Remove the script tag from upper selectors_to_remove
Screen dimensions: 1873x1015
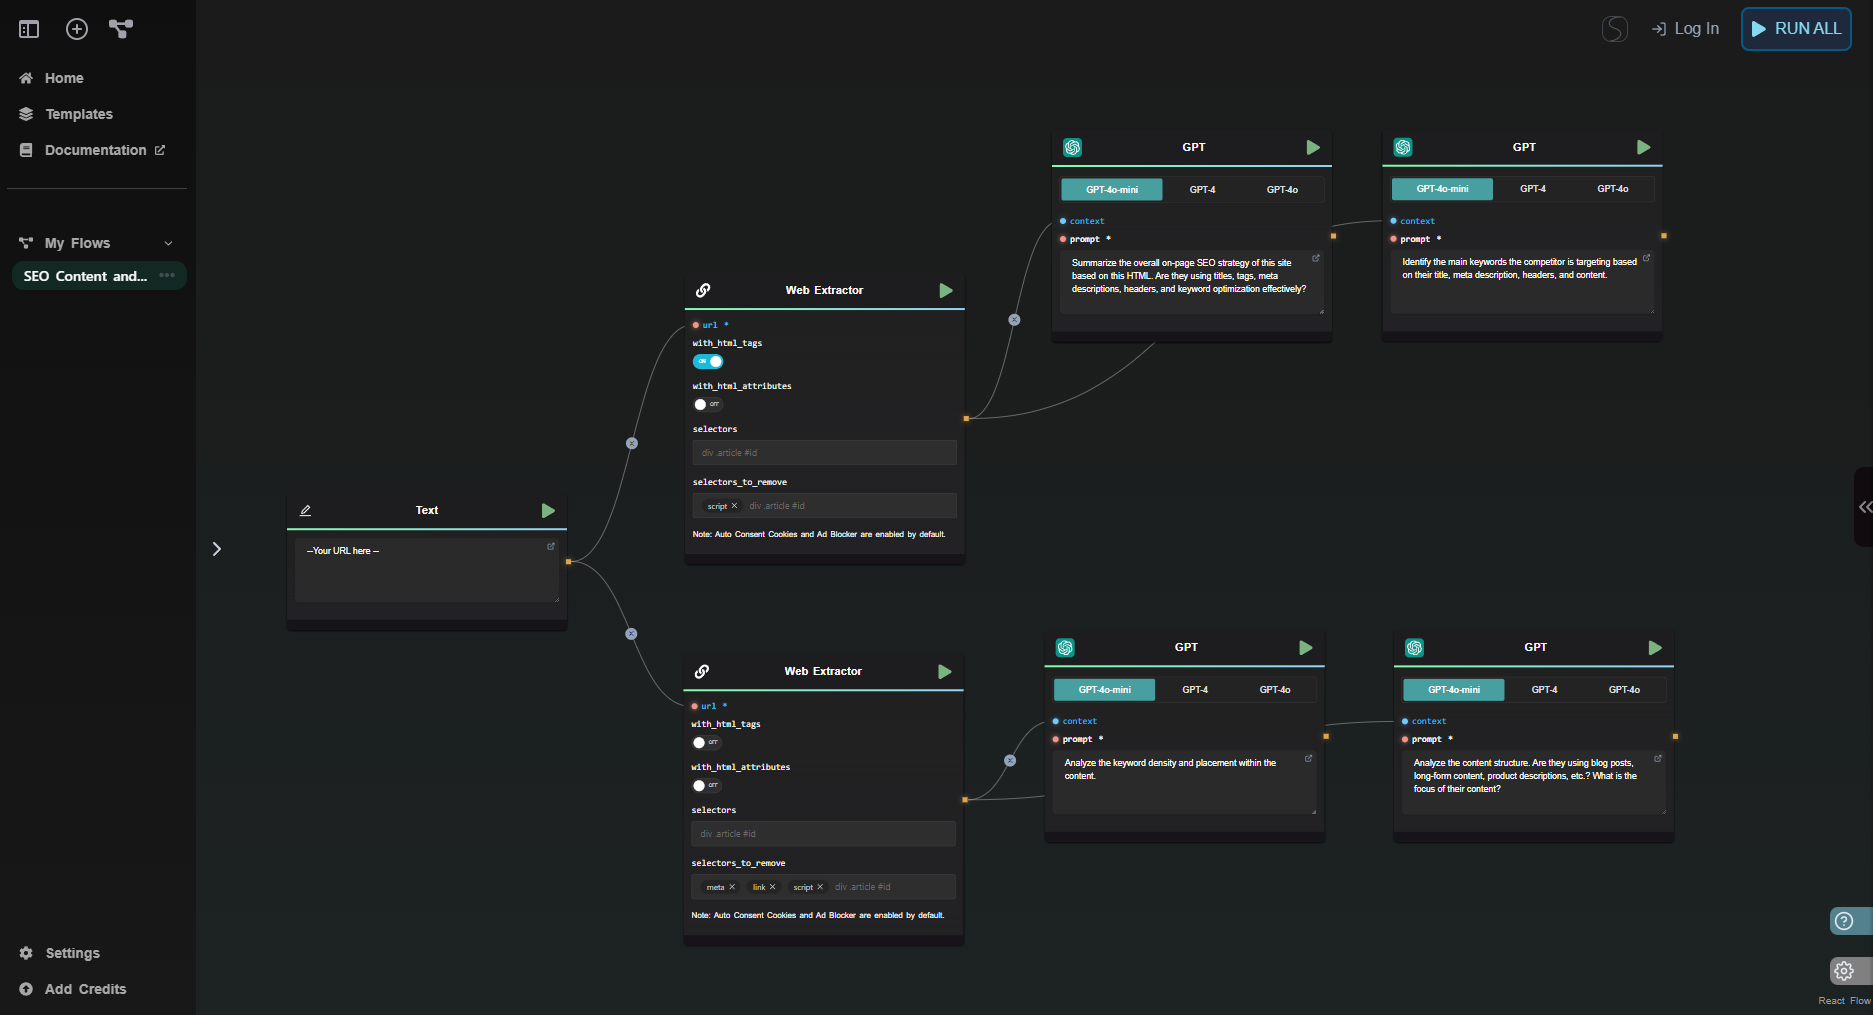click(x=734, y=506)
